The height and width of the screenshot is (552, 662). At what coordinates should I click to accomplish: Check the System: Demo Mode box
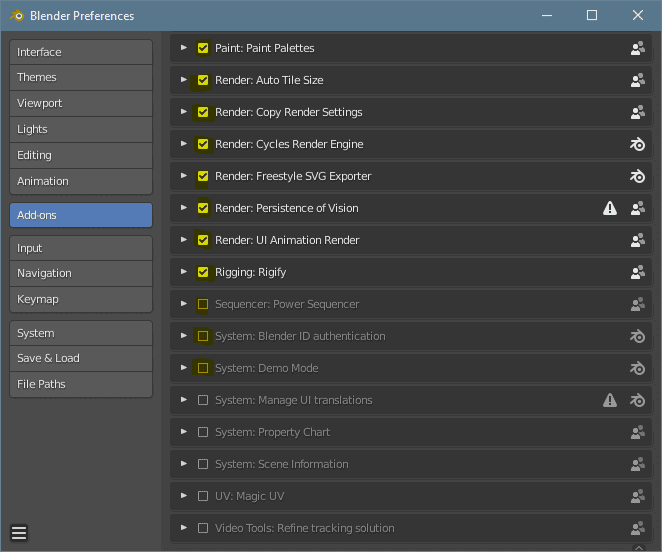[x=203, y=368]
